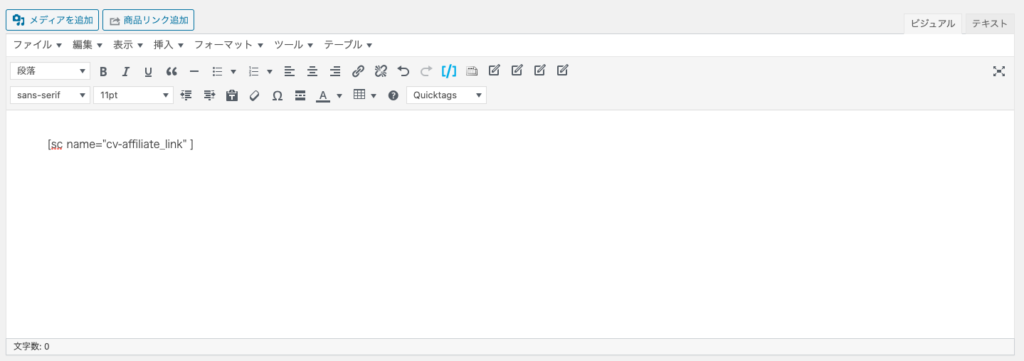Insert a horizontal line
Viewport: 1024px width, 361px height.
click(x=194, y=71)
